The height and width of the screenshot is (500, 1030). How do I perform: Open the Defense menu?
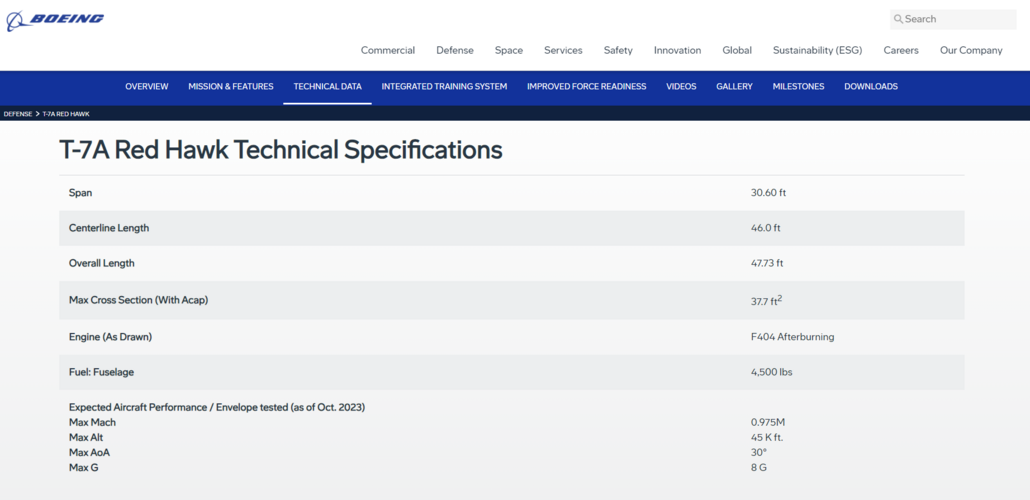[455, 50]
